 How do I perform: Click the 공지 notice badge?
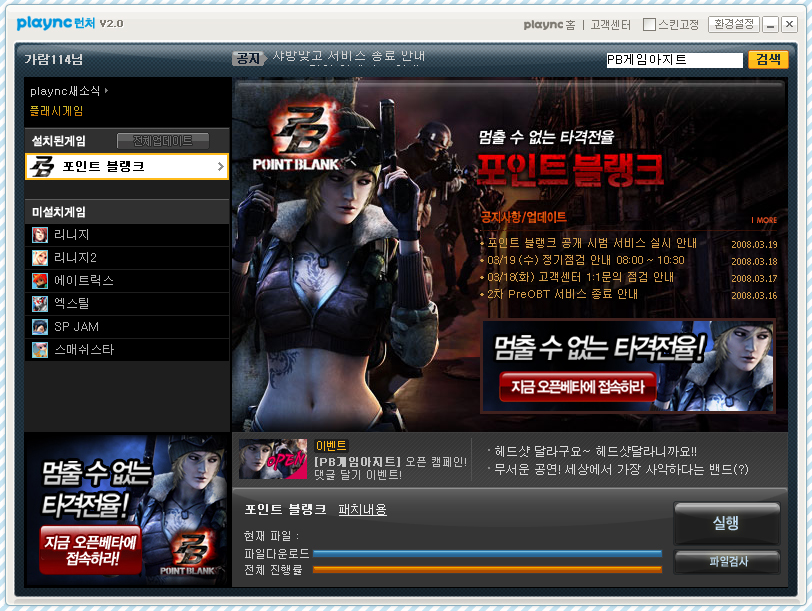click(x=249, y=59)
